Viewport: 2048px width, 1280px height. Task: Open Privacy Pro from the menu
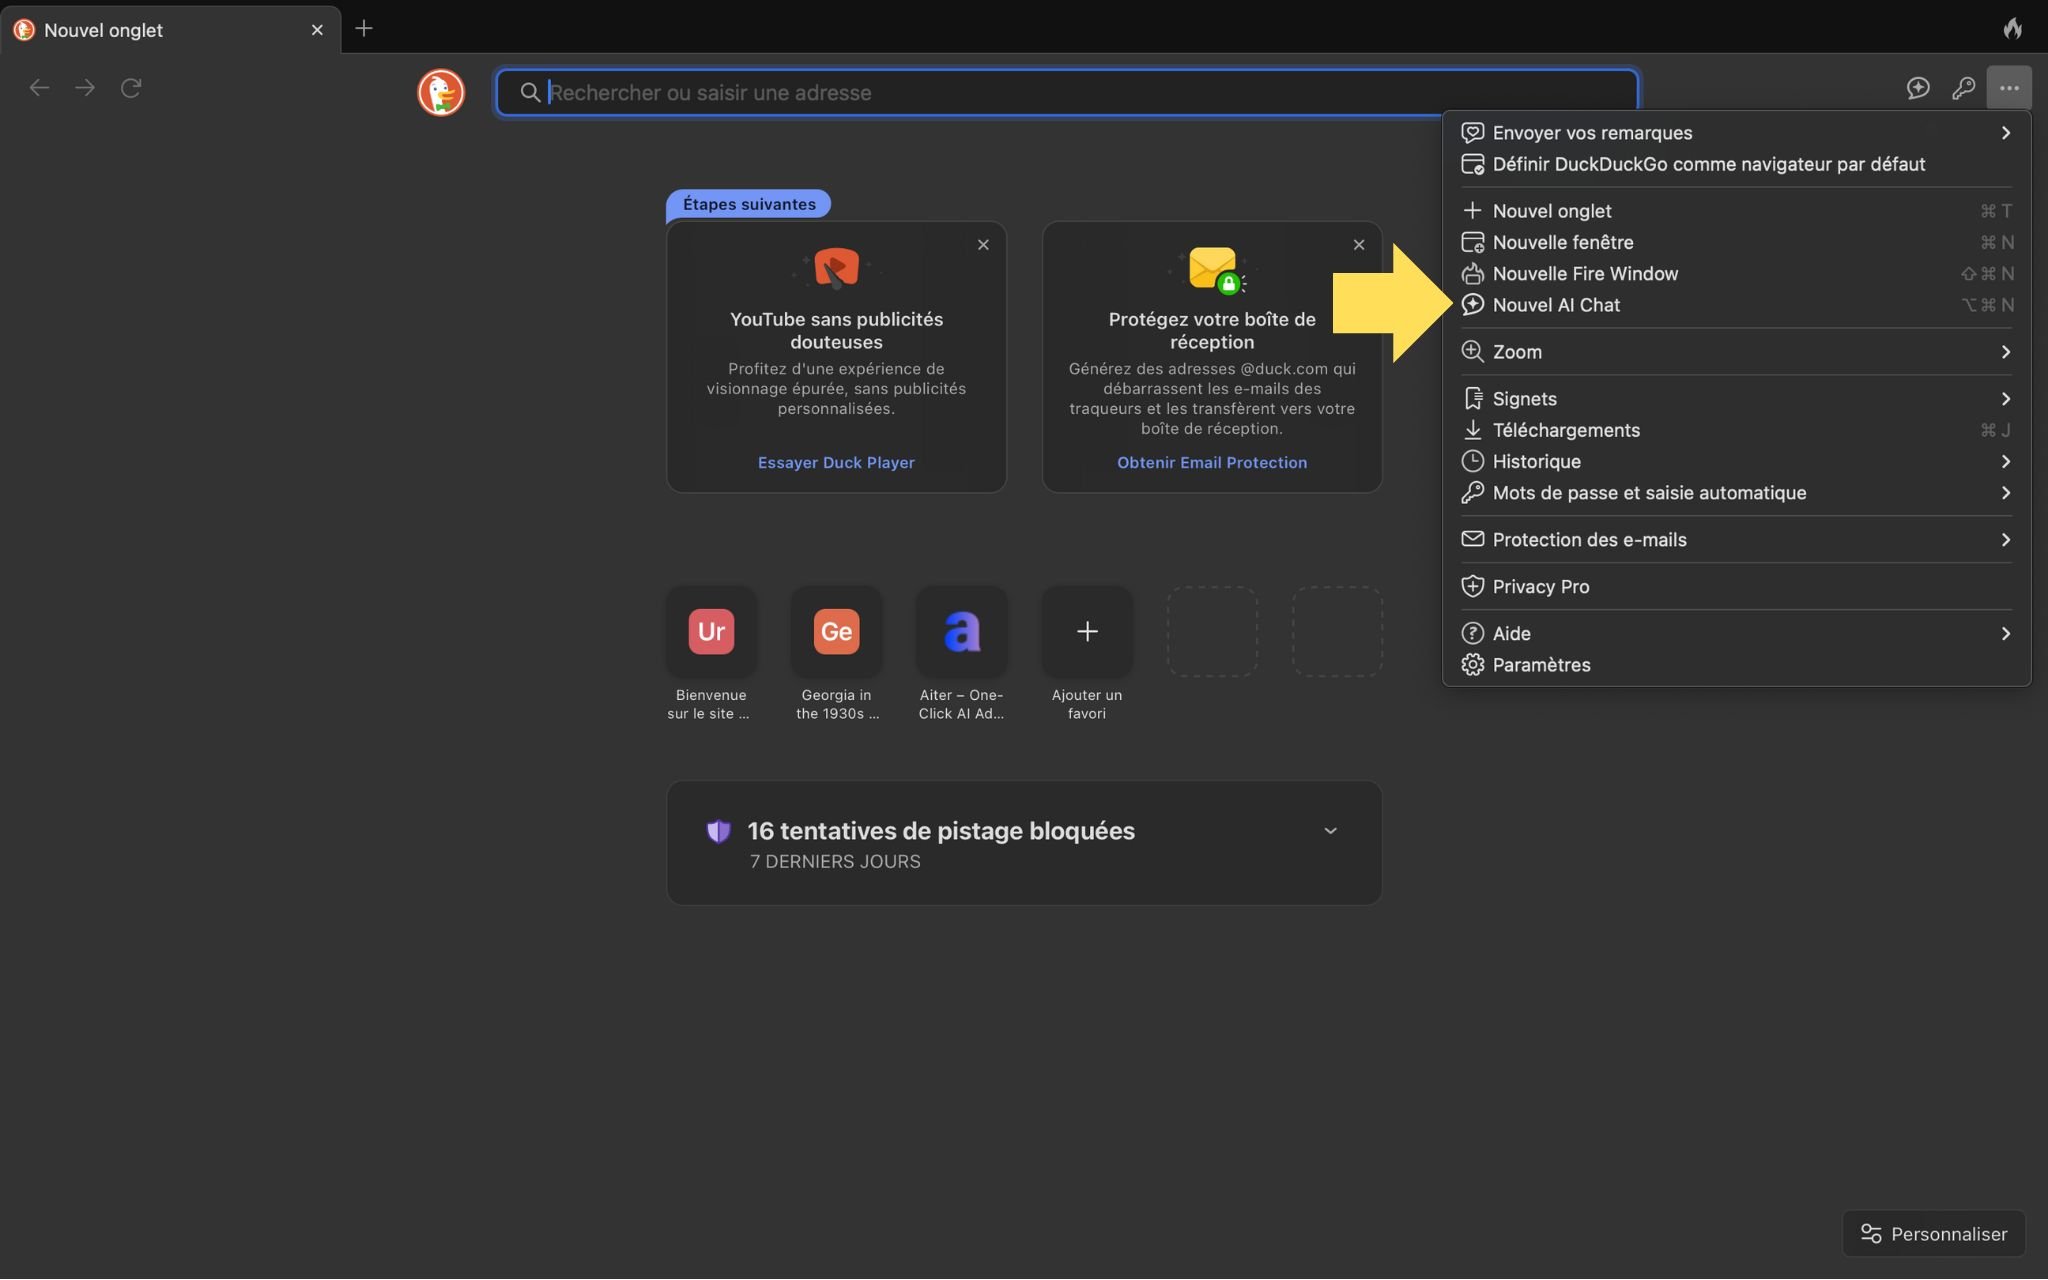(x=1736, y=587)
